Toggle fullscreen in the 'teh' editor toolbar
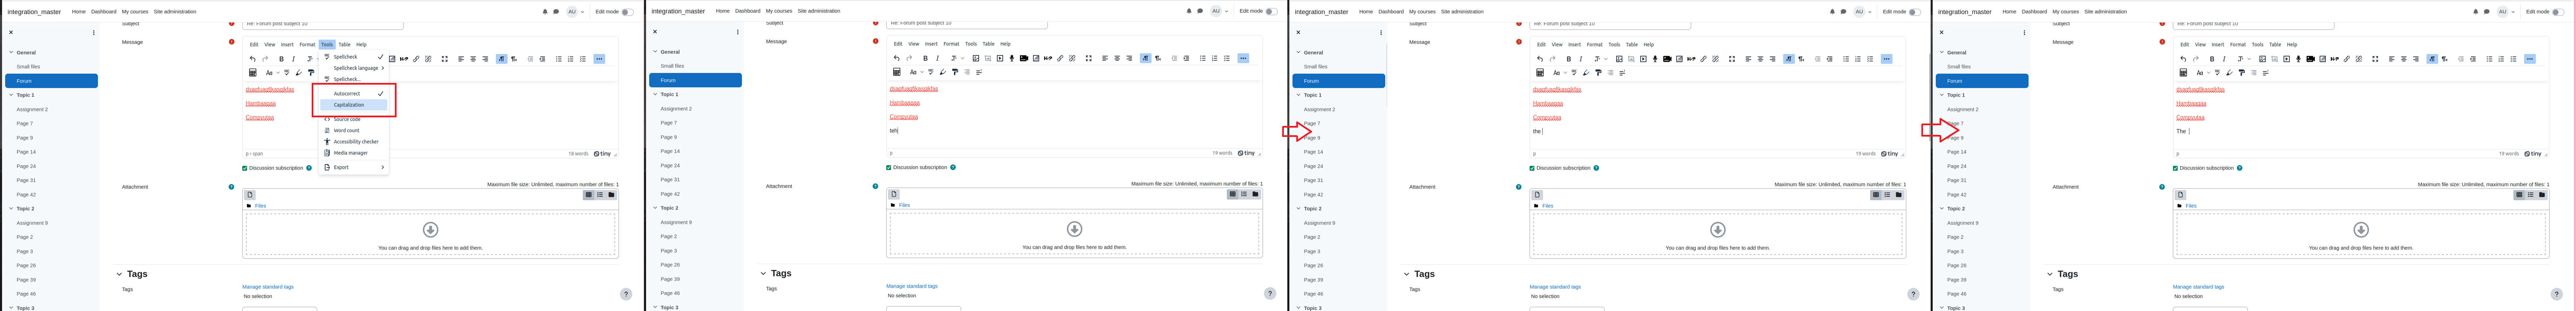2576x311 pixels. coord(1089,58)
